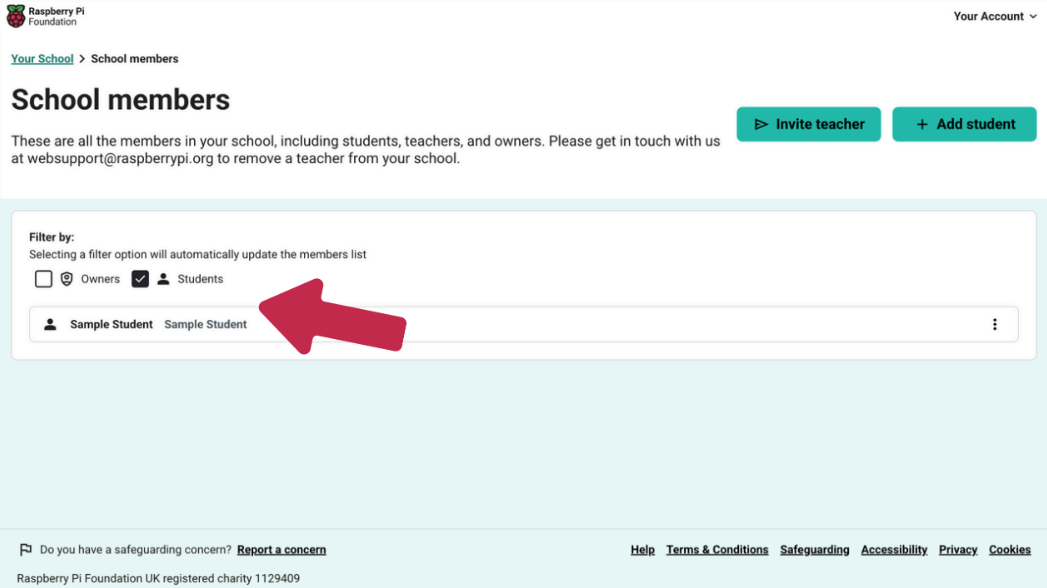The image size is (1047, 588).
Task: Open the Help footer link
Action: pyautogui.click(x=642, y=550)
